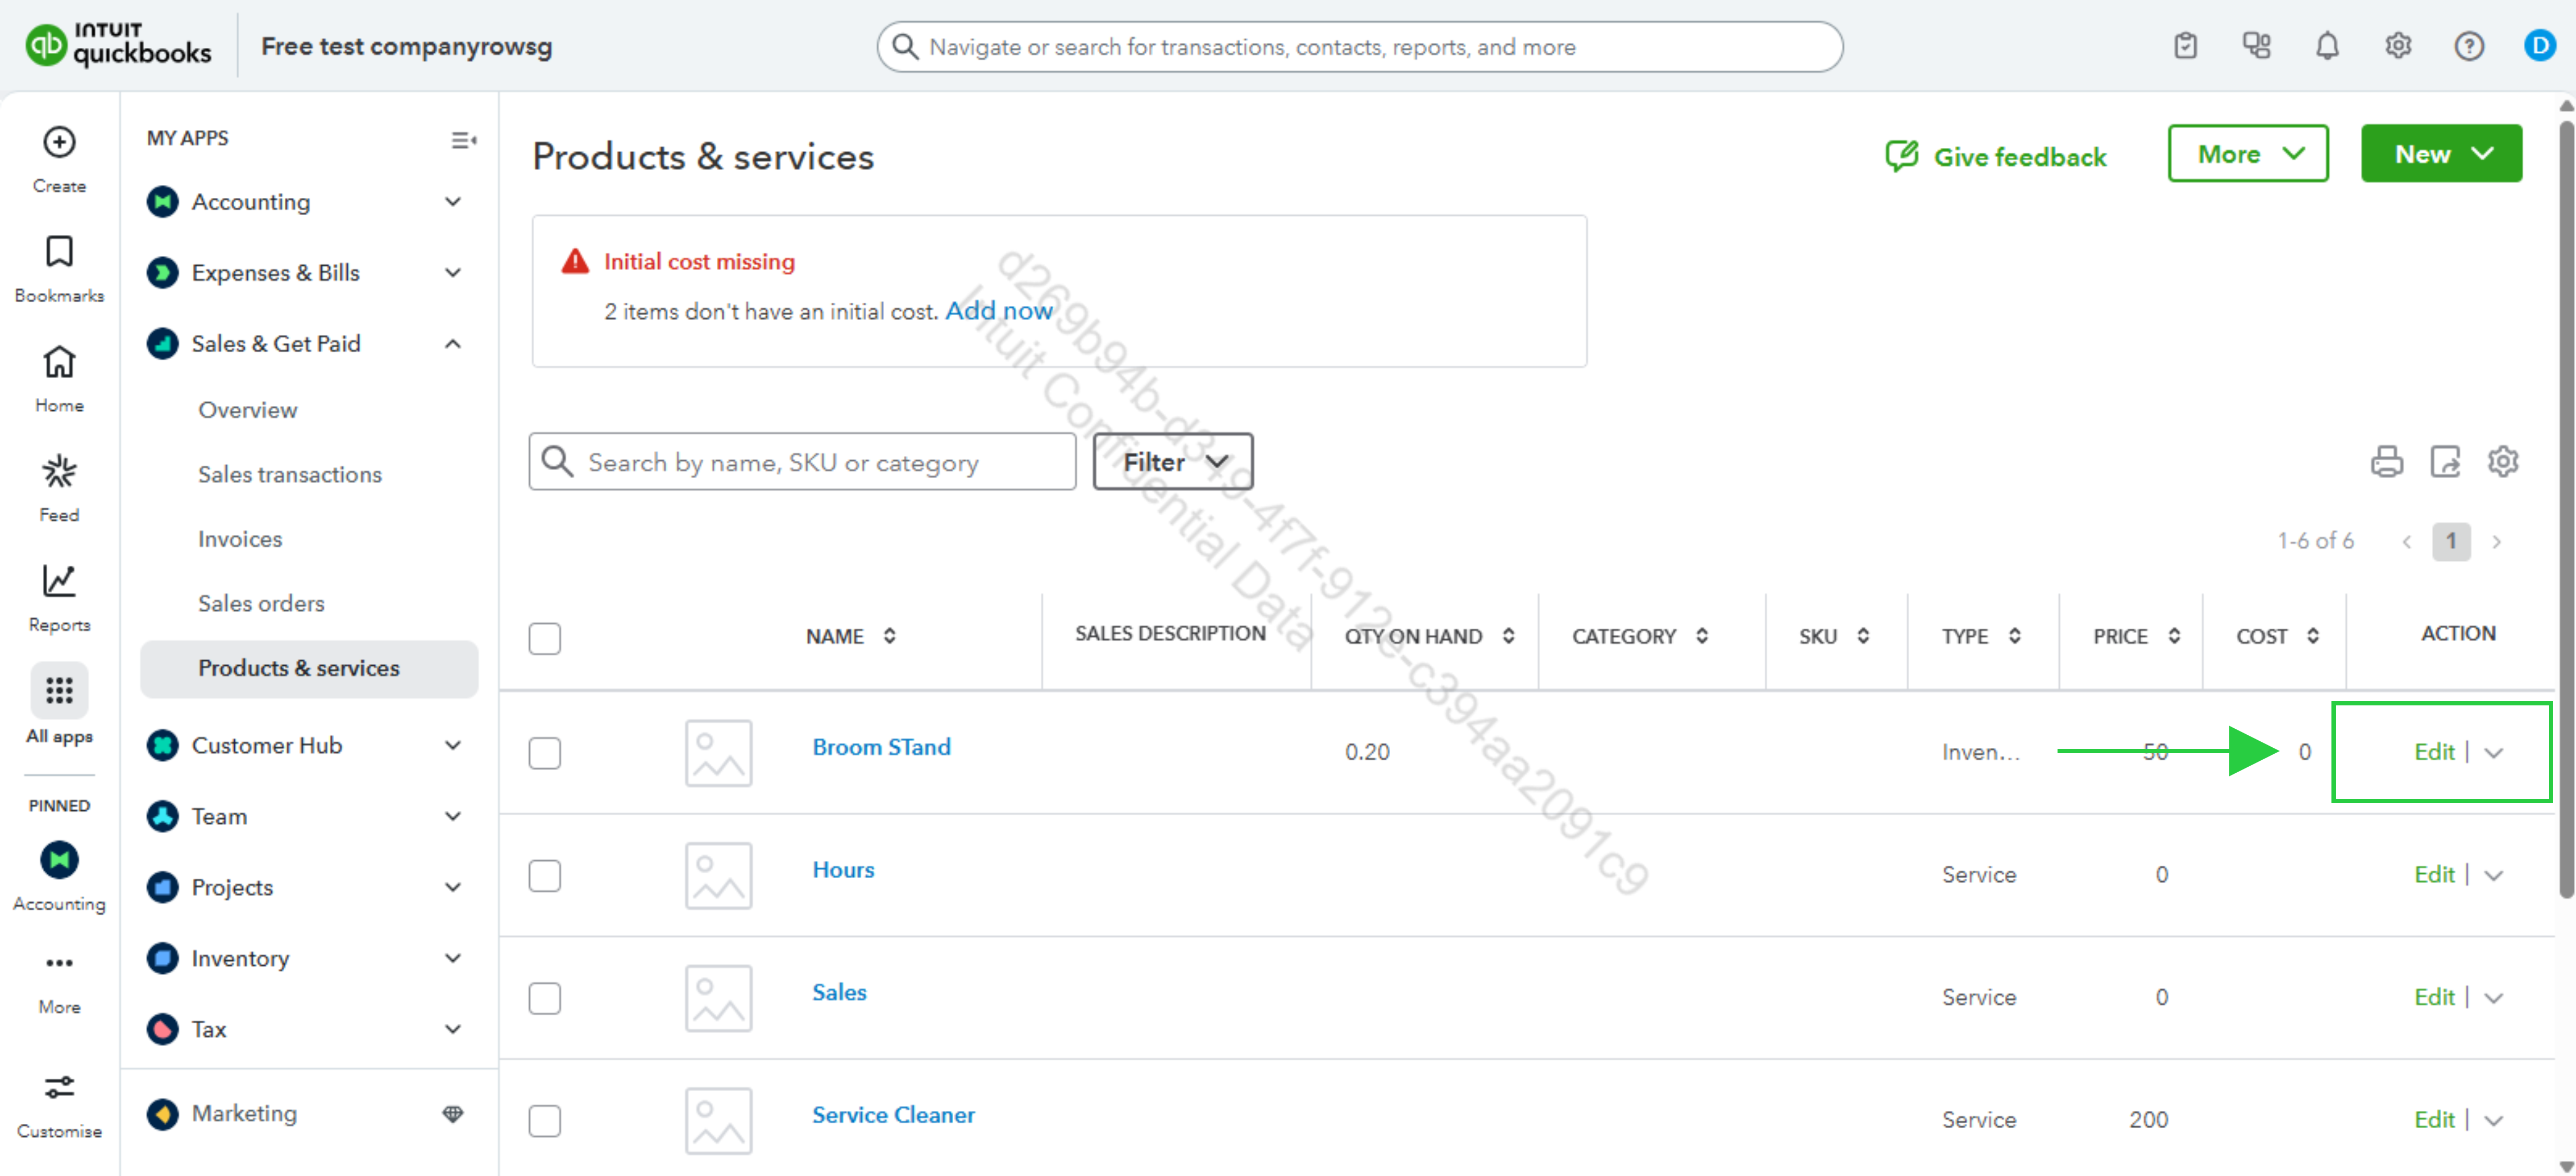
Task: Open the Help question mark icon
Action: click(x=2468, y=46)
